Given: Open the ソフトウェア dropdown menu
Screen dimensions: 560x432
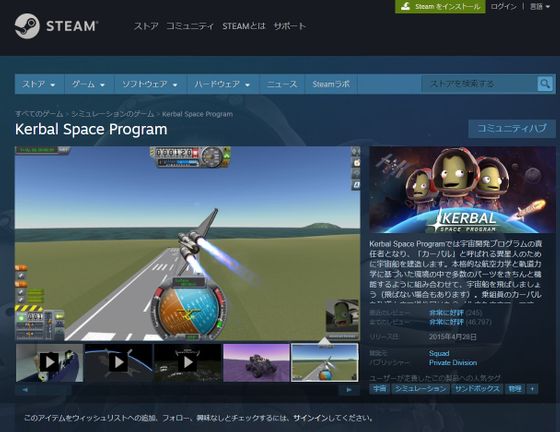Looking at the screenshot, I should [150, 84].
